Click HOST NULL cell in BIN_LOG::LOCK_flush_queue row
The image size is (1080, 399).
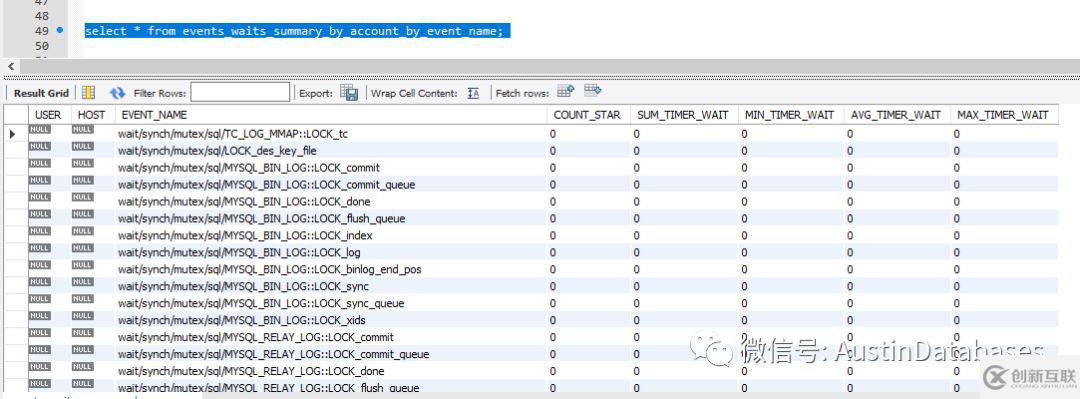coord(82,214)
